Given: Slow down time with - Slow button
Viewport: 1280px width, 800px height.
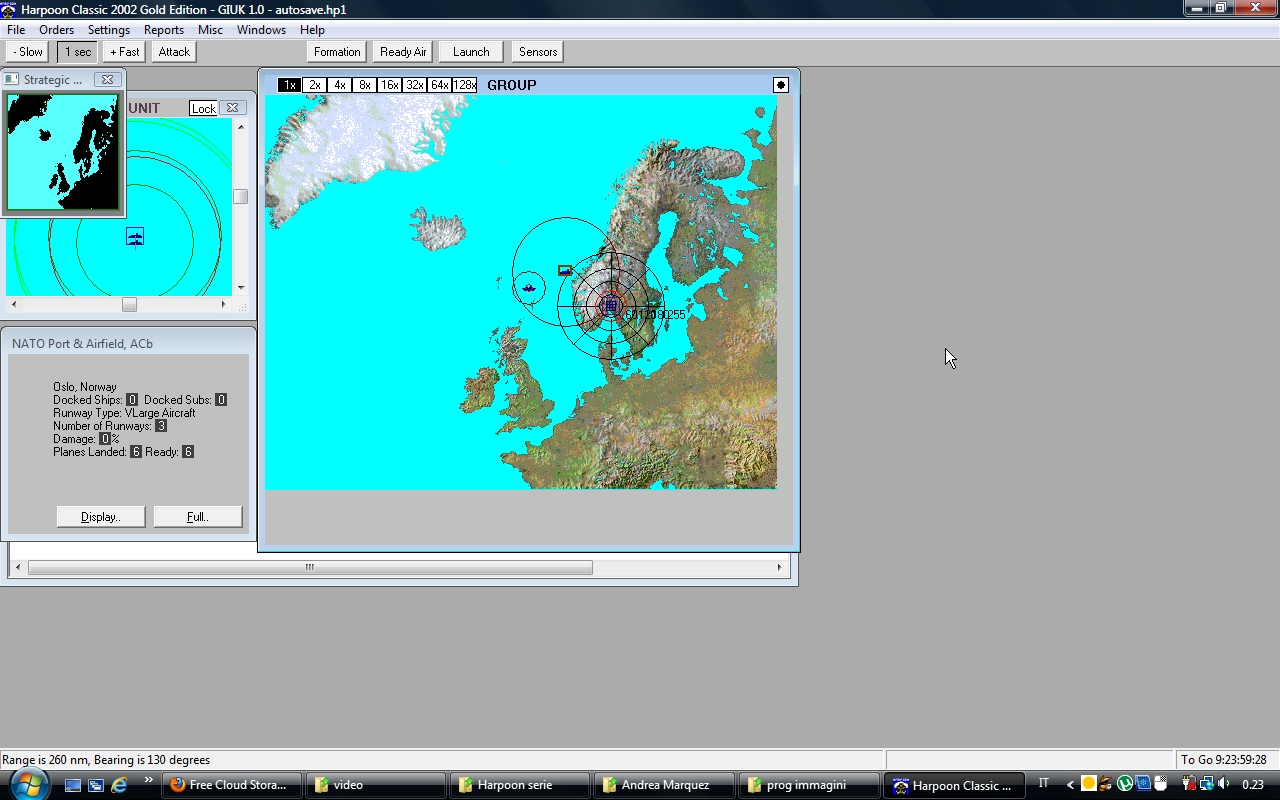Looking at the screenshot, I should click(x=28, y=52).
